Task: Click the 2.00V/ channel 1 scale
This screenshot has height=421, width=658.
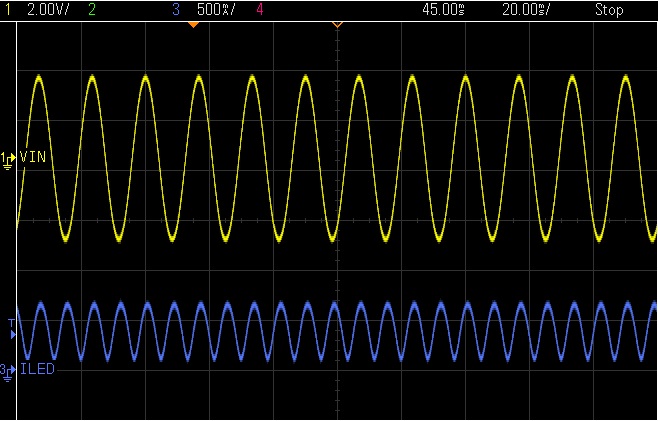Action: point(48,10)
